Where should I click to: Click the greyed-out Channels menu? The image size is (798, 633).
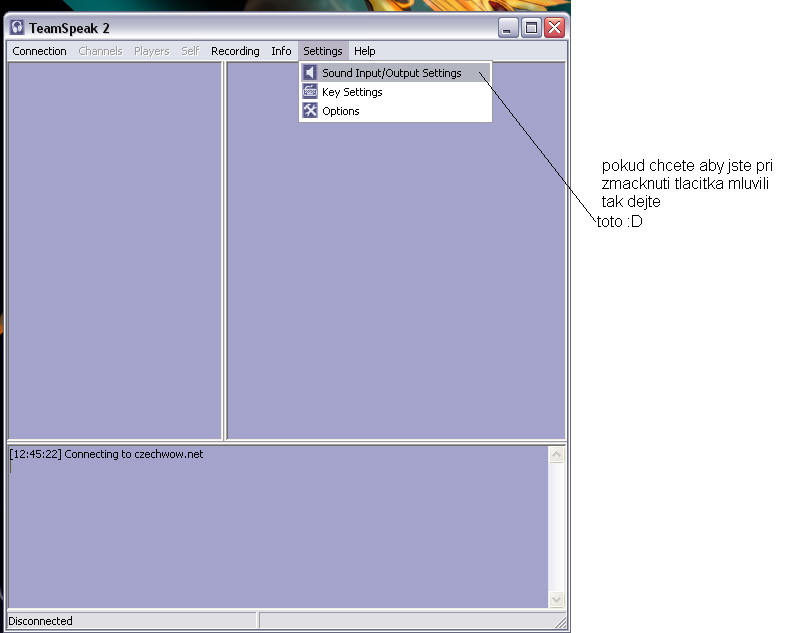coord(100,51)
